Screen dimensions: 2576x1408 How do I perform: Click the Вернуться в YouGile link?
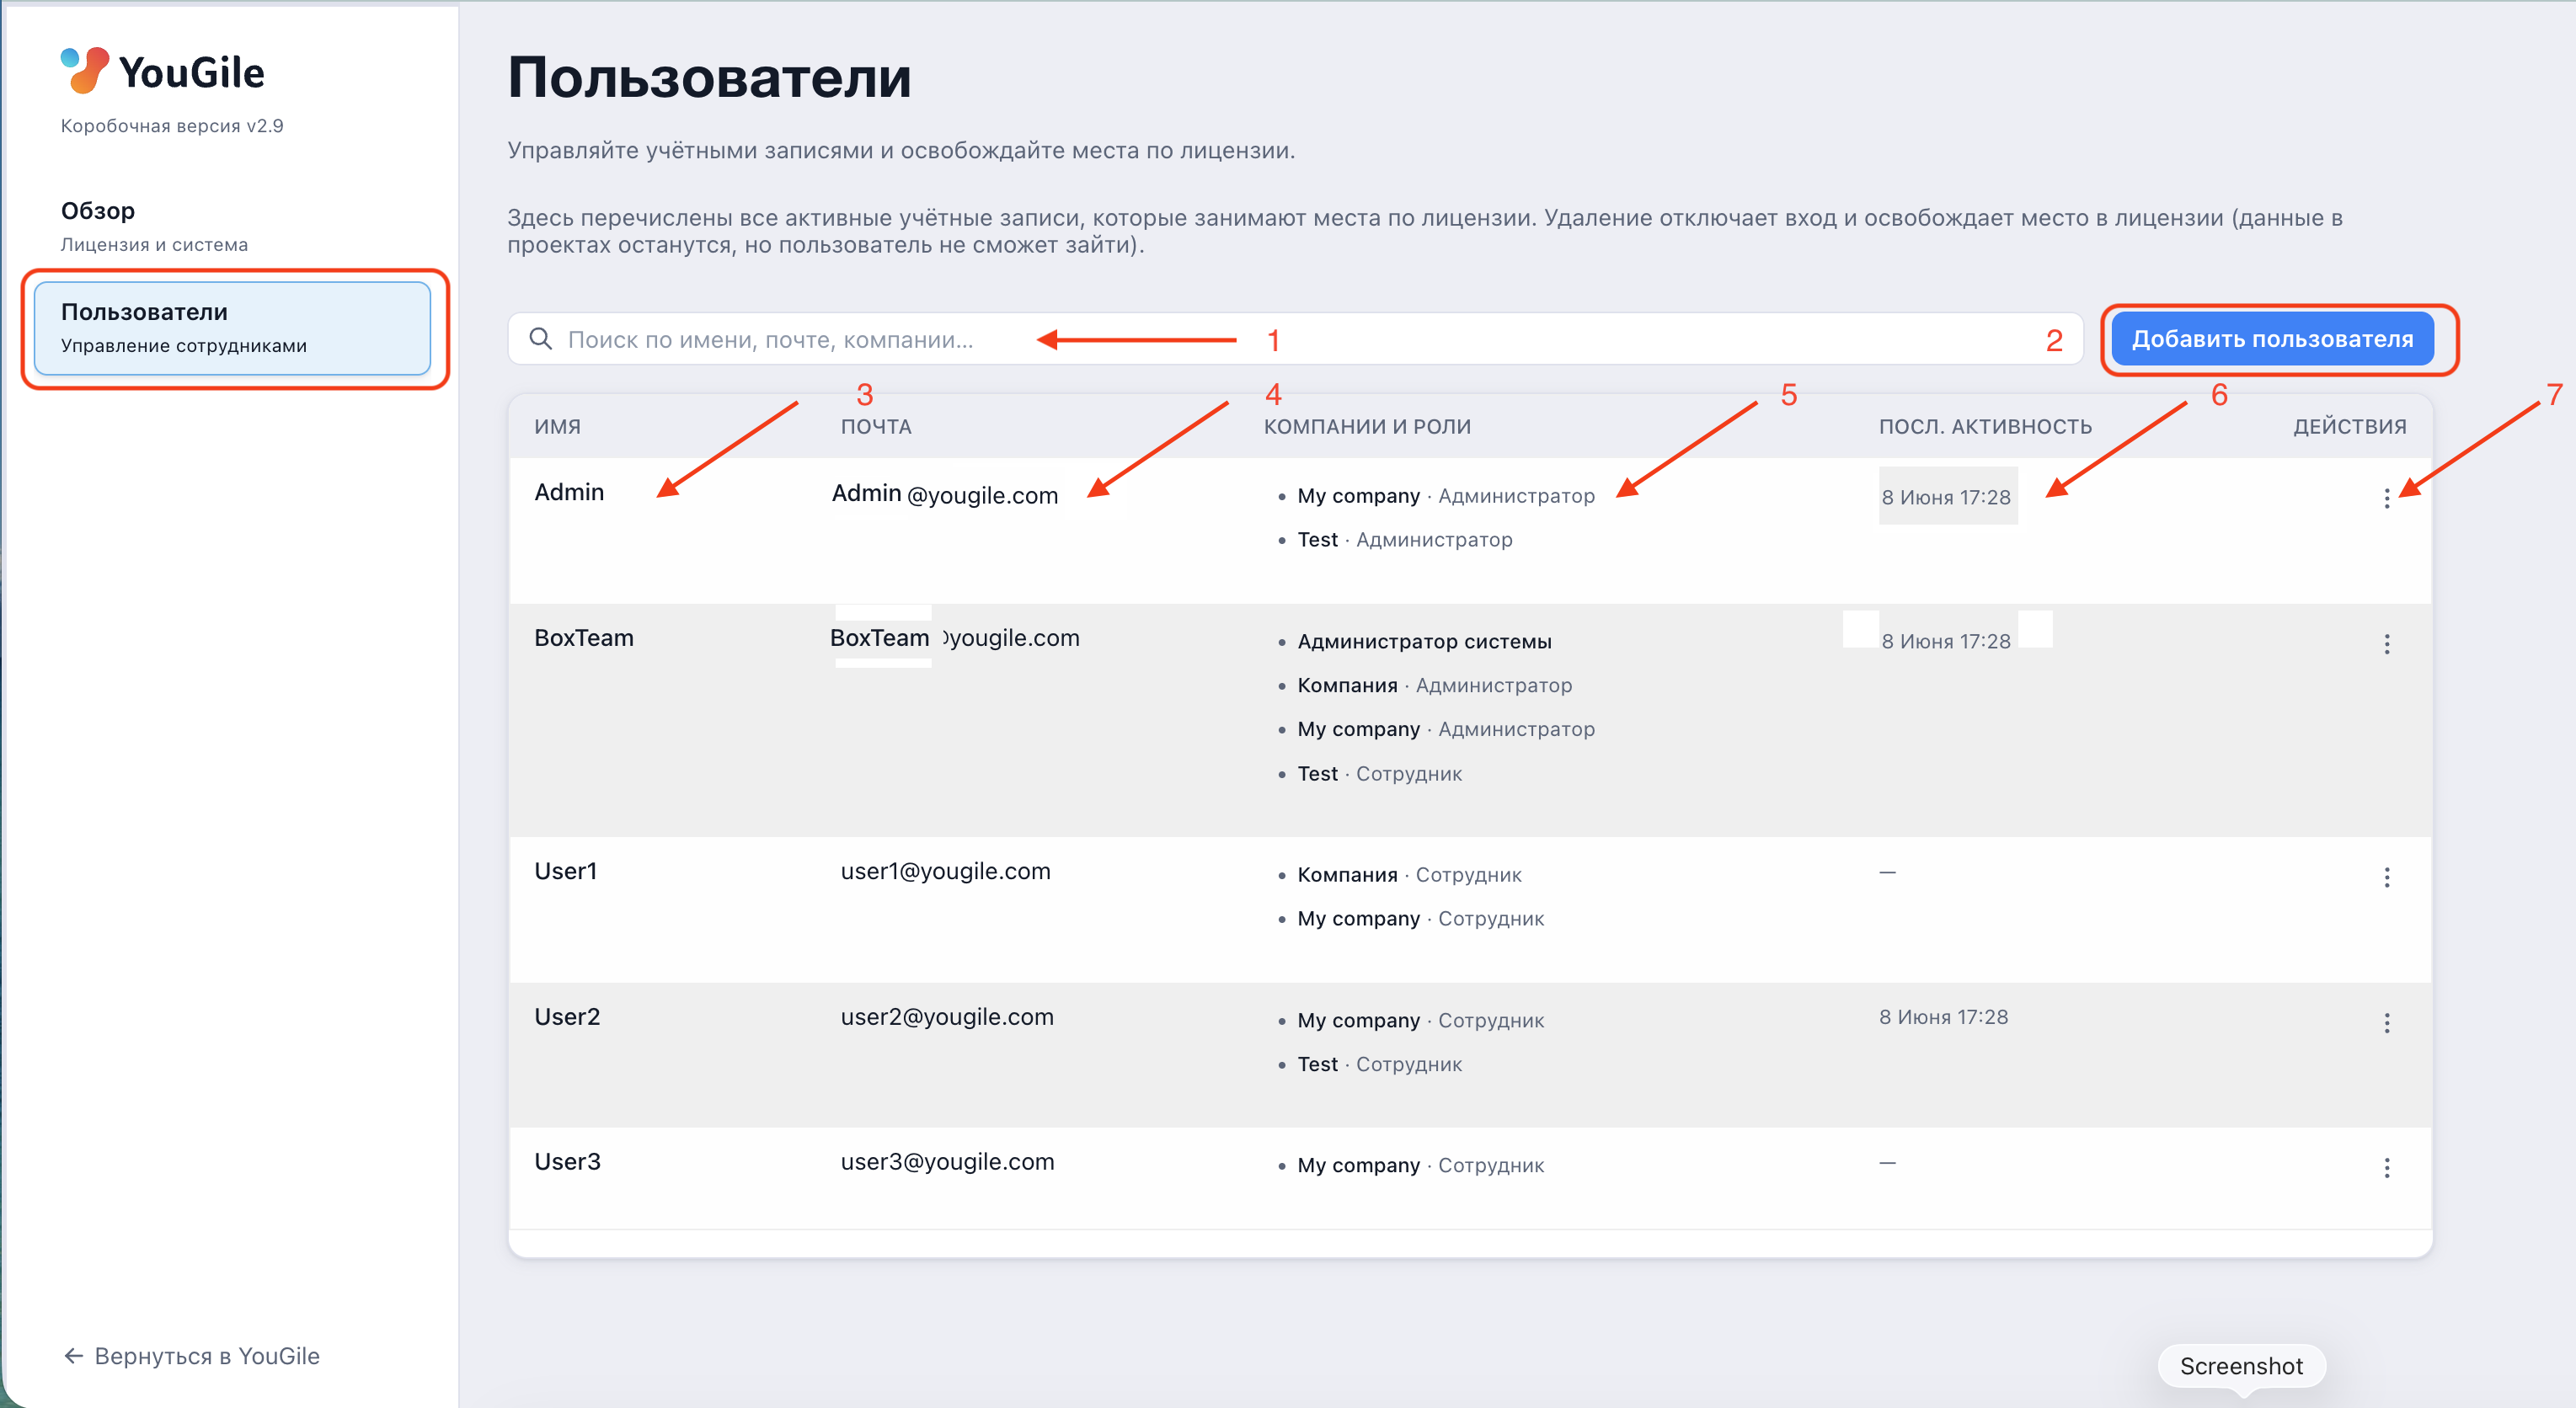click(x=192, y=1356)
